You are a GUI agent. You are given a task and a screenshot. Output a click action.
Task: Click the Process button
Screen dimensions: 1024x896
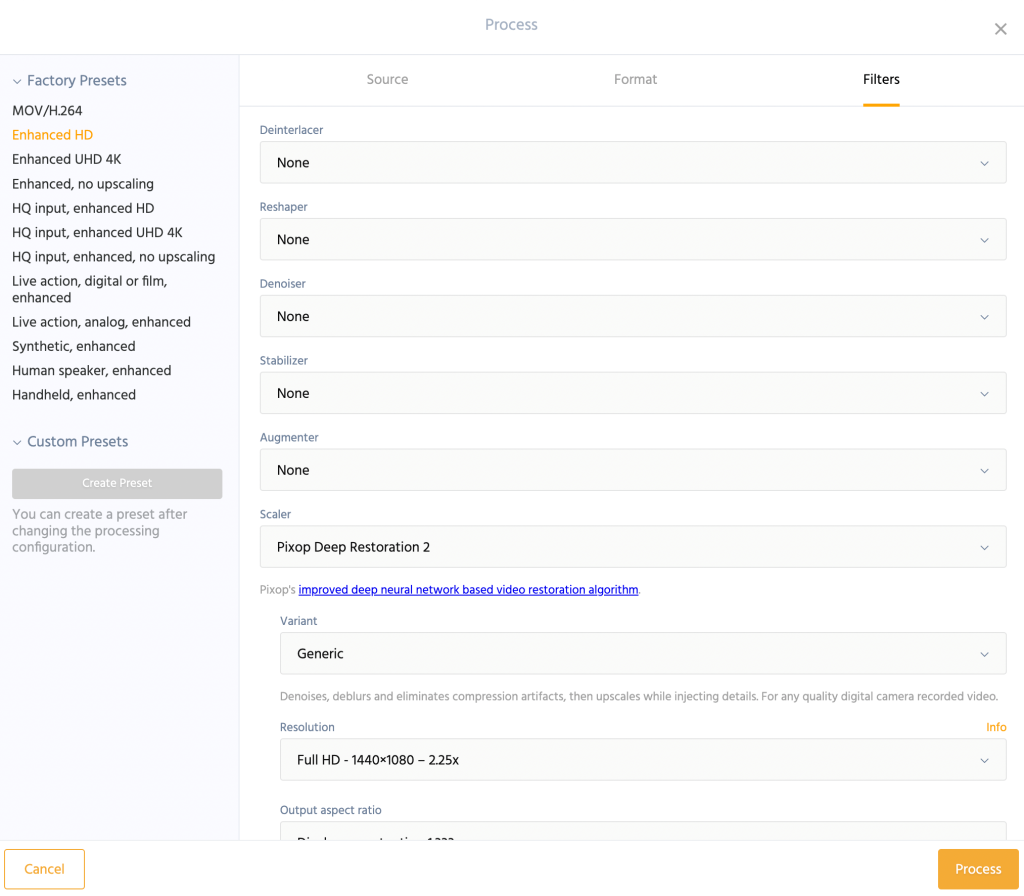point(977,869)
